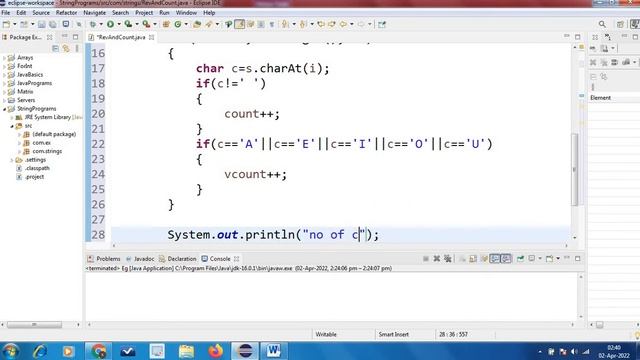Click the Debug bug toolbar icon
This screenshot has height=360, width=640.
(93, 24)
